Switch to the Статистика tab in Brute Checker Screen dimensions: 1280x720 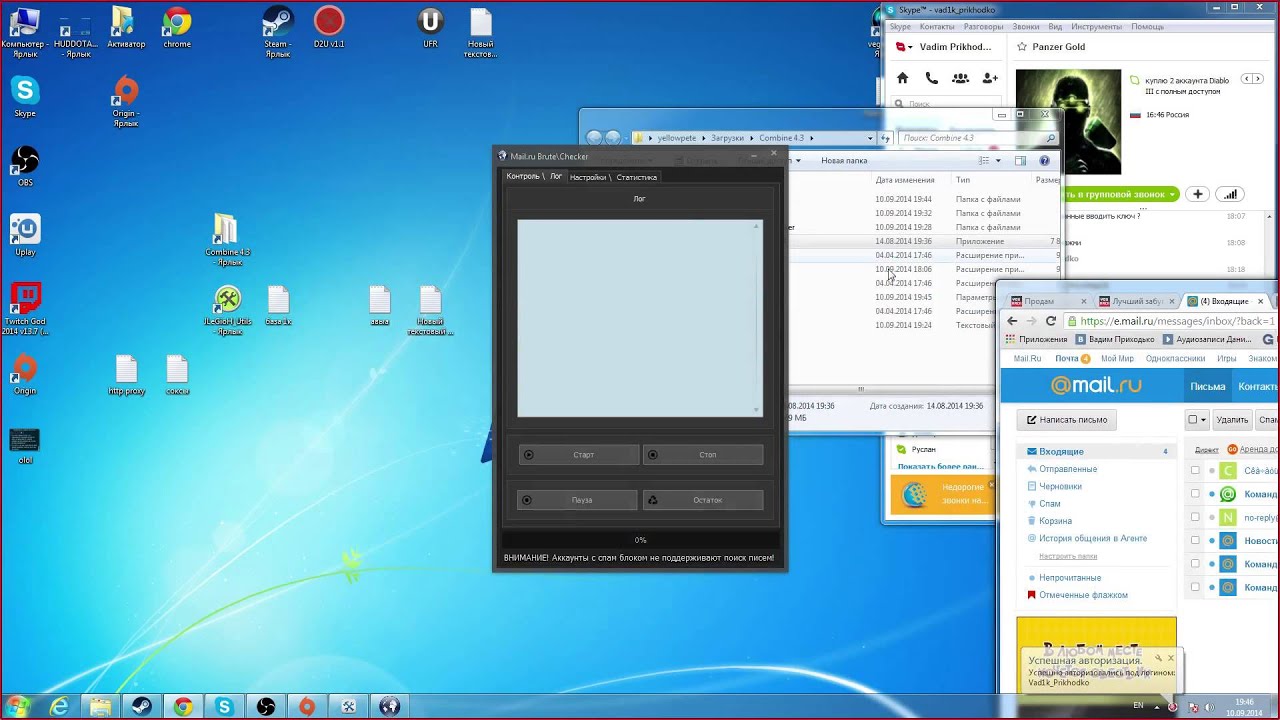[637, 177]
